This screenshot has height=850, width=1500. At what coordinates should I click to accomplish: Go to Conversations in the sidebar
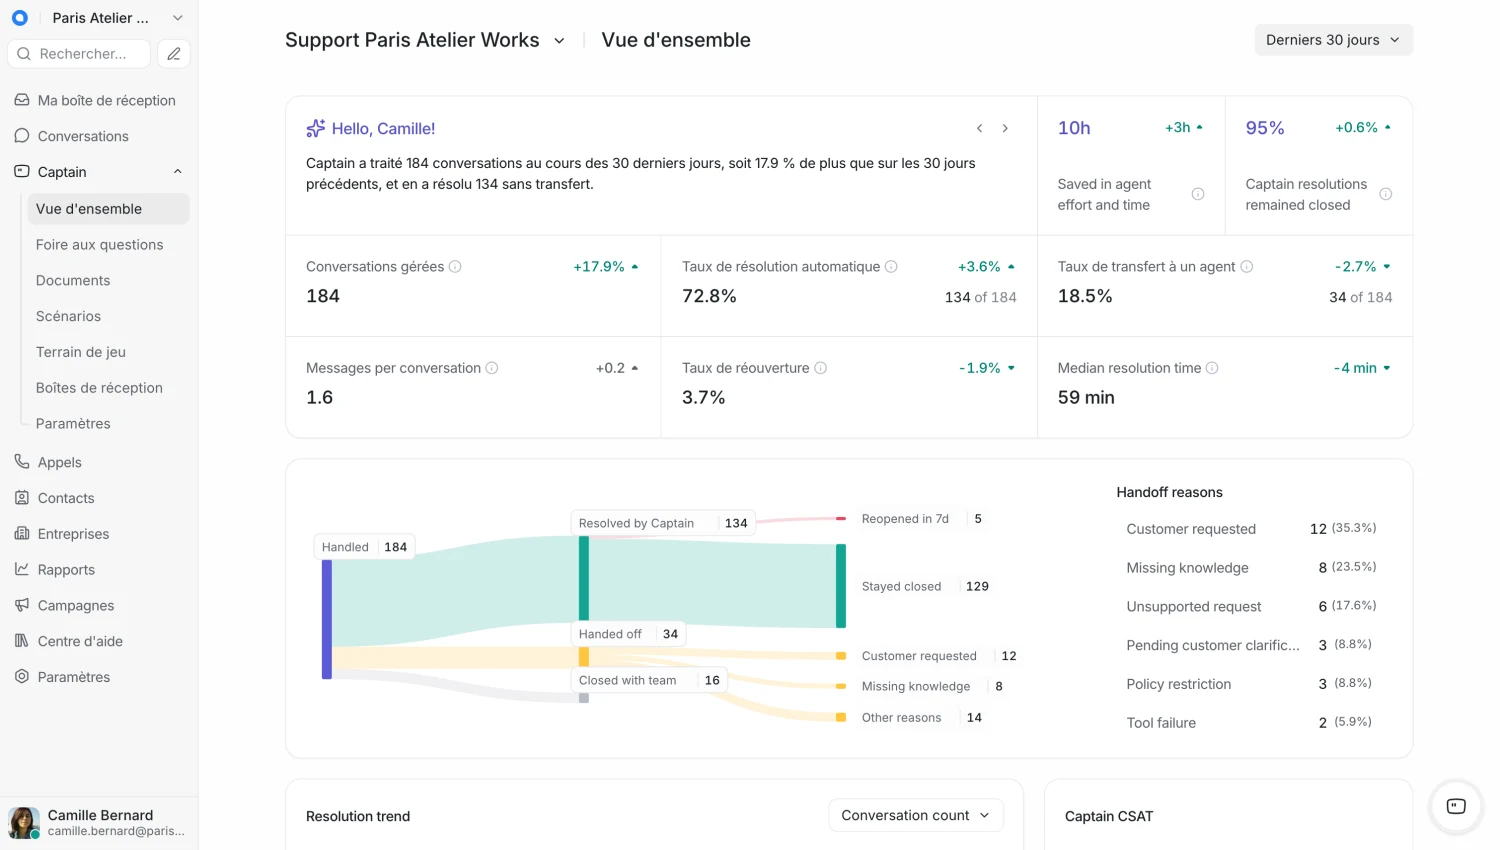[x=98, y=136]
